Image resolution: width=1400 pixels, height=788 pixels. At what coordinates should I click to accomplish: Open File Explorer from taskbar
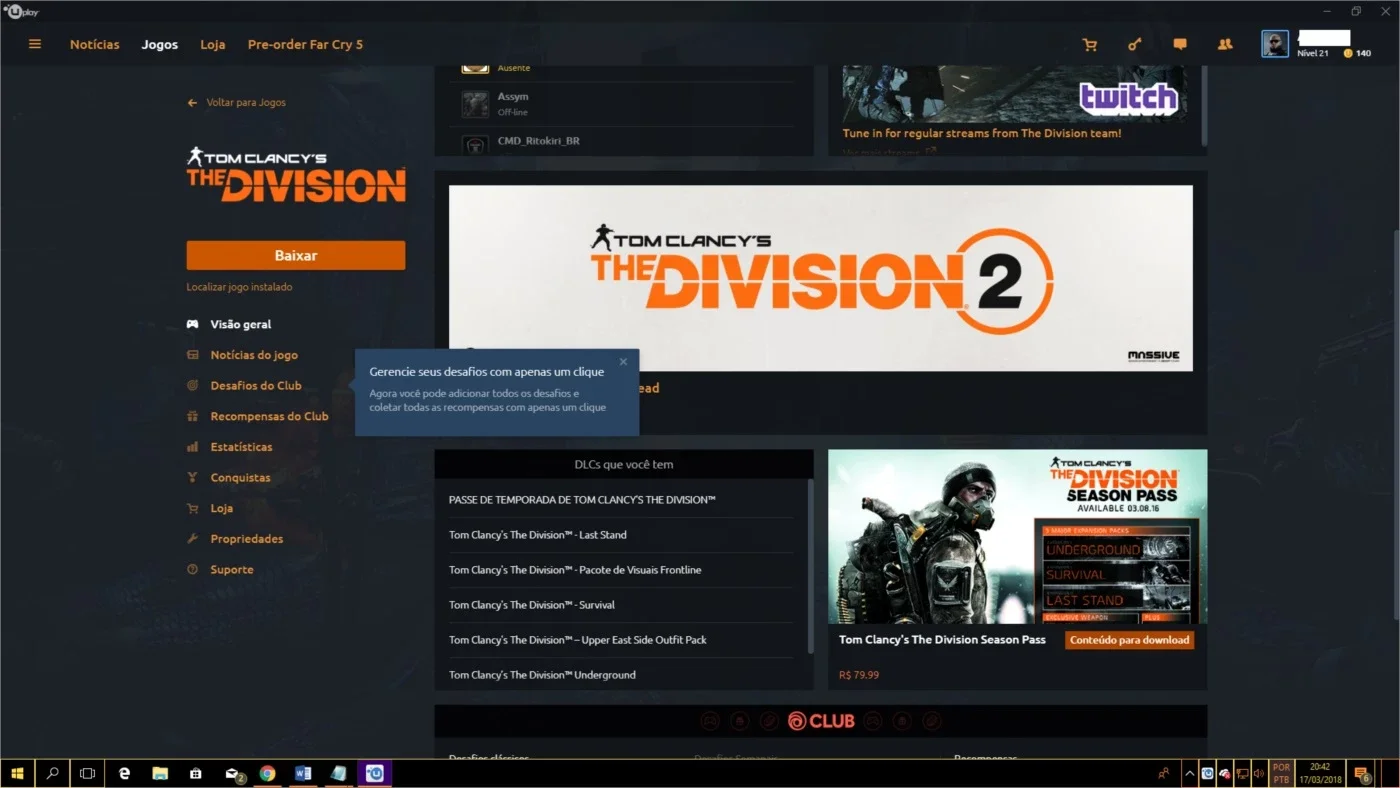(x=160, y=773)
